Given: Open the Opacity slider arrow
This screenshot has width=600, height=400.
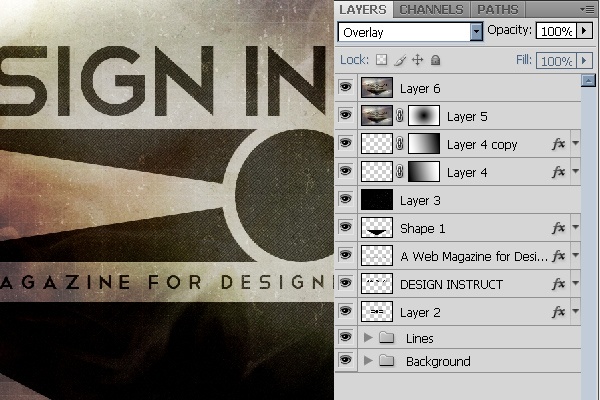Looking at the screenshot, I should tap(584, 31).
